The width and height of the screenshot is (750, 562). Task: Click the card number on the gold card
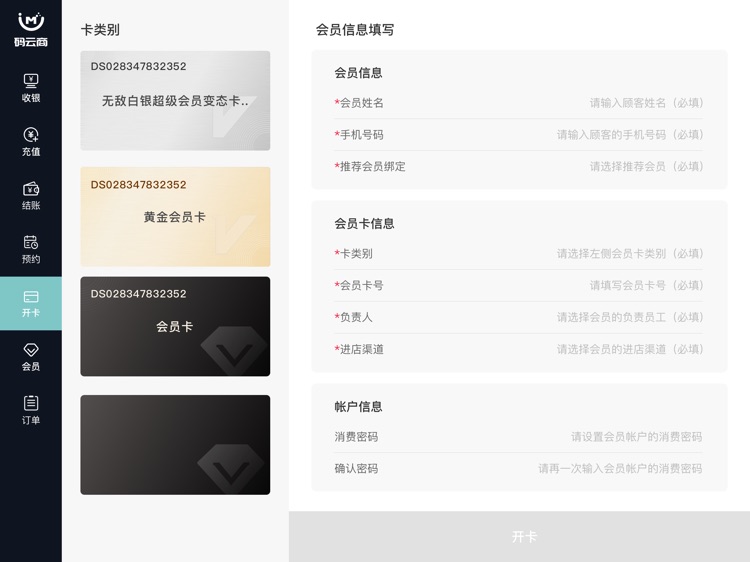pos(139,185)
